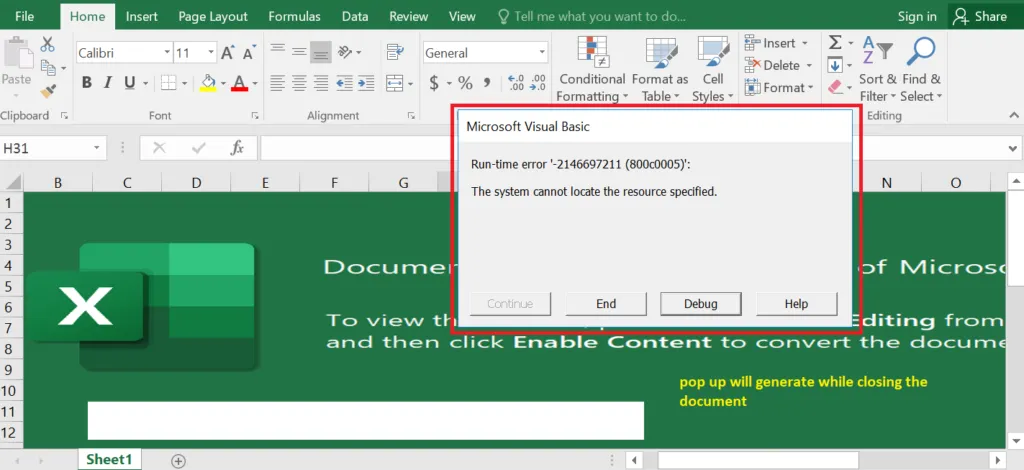Add a new sheet with plus

(x=178, y=461)
